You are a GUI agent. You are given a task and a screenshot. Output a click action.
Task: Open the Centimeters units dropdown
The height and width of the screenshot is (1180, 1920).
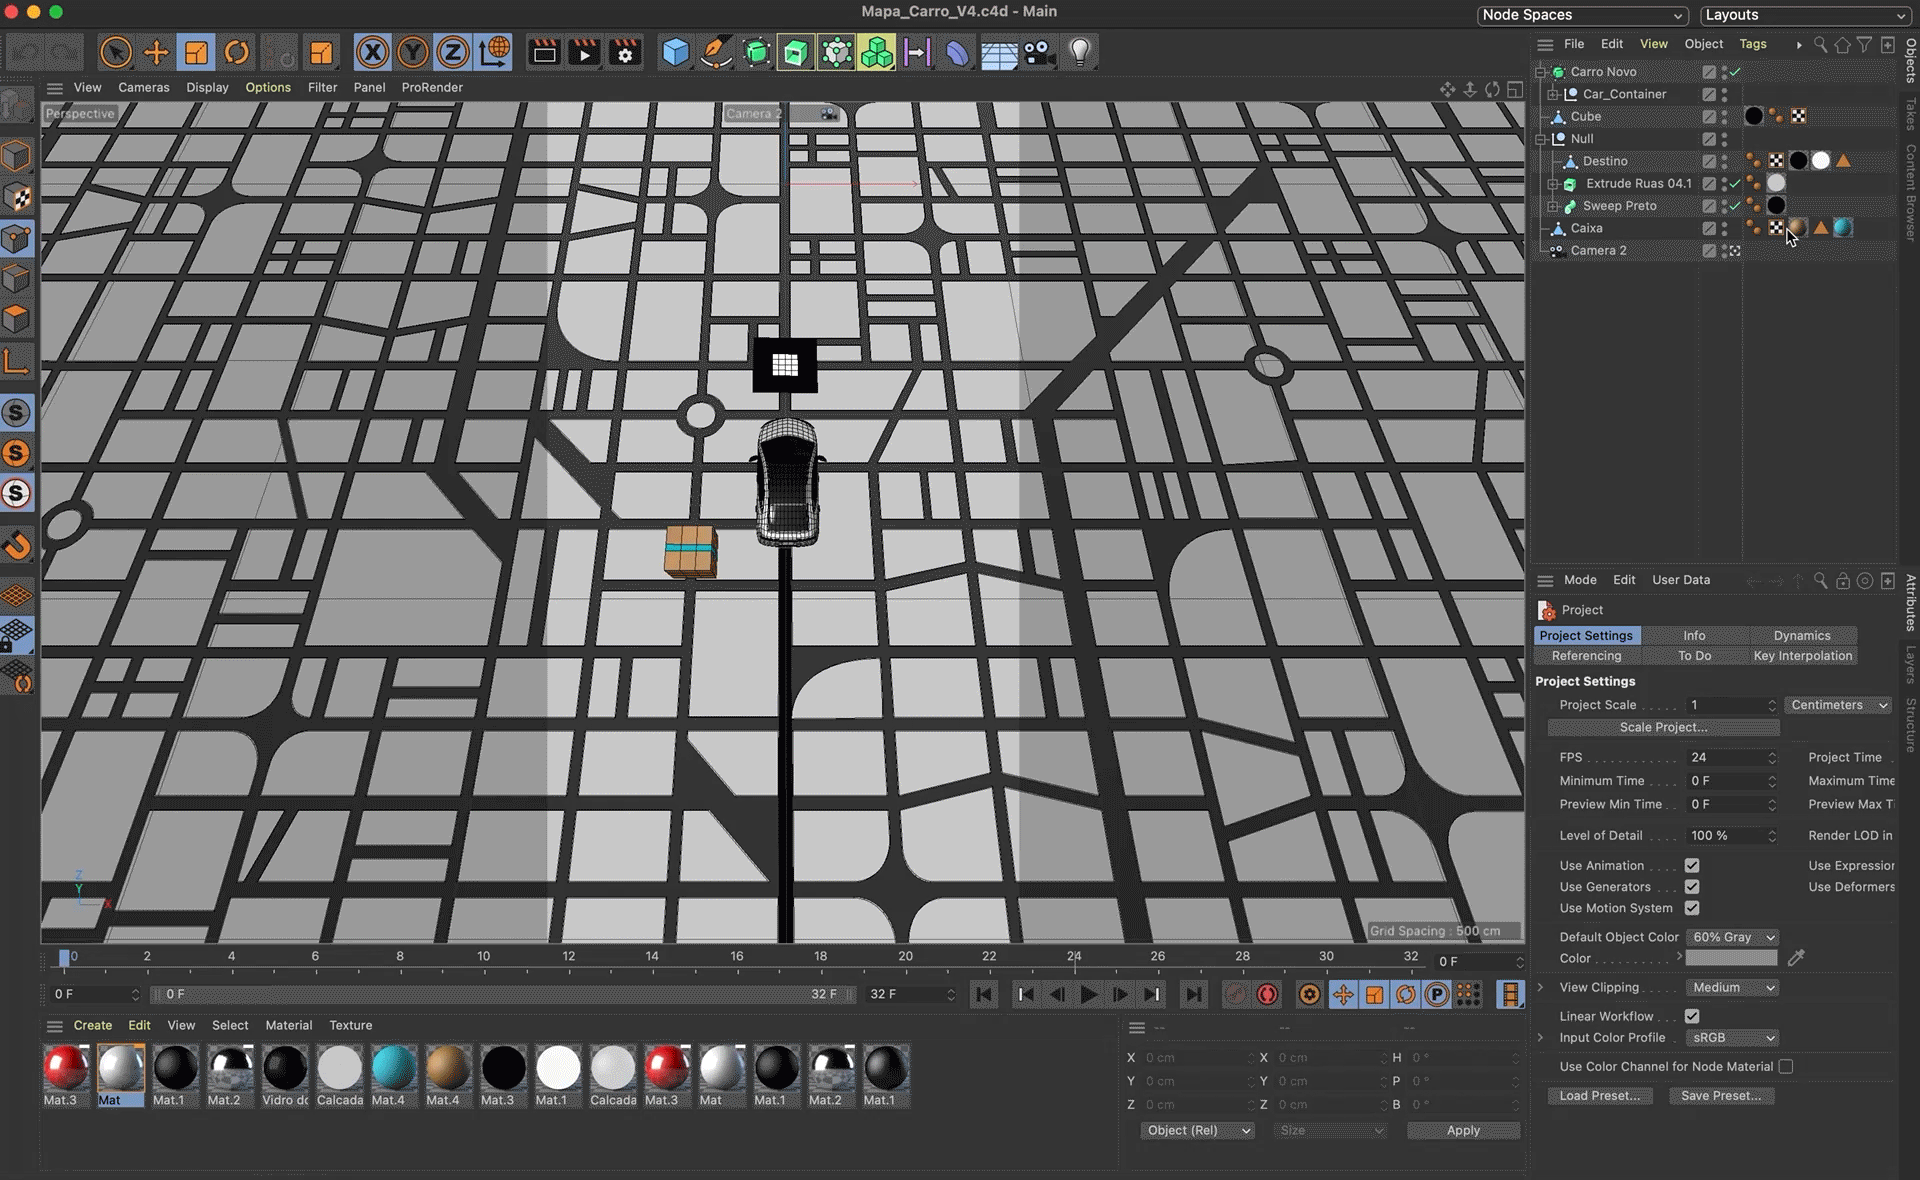(1838, 705)
